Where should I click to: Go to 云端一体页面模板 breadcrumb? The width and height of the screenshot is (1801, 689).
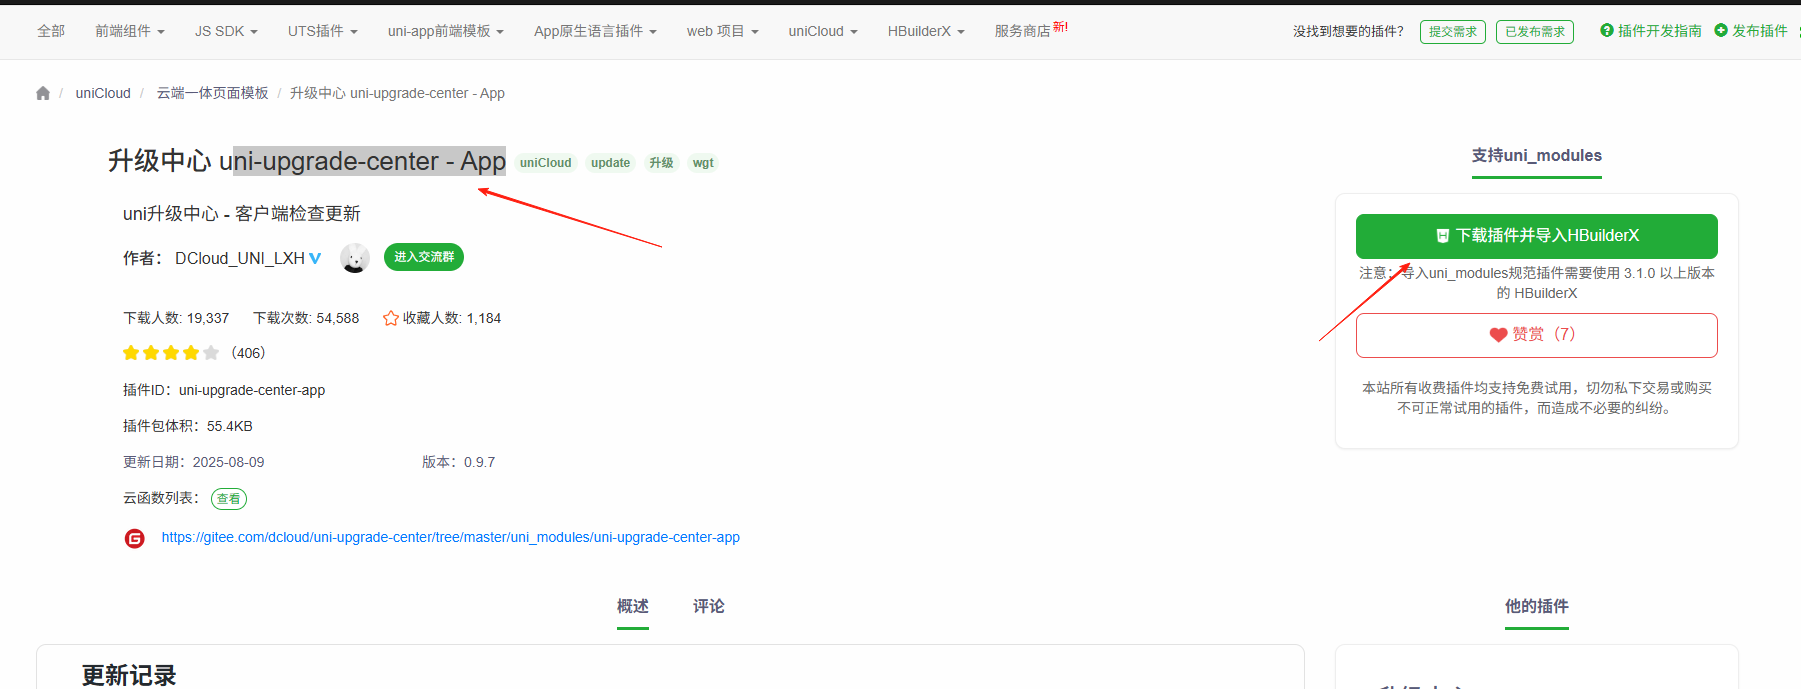212,93
